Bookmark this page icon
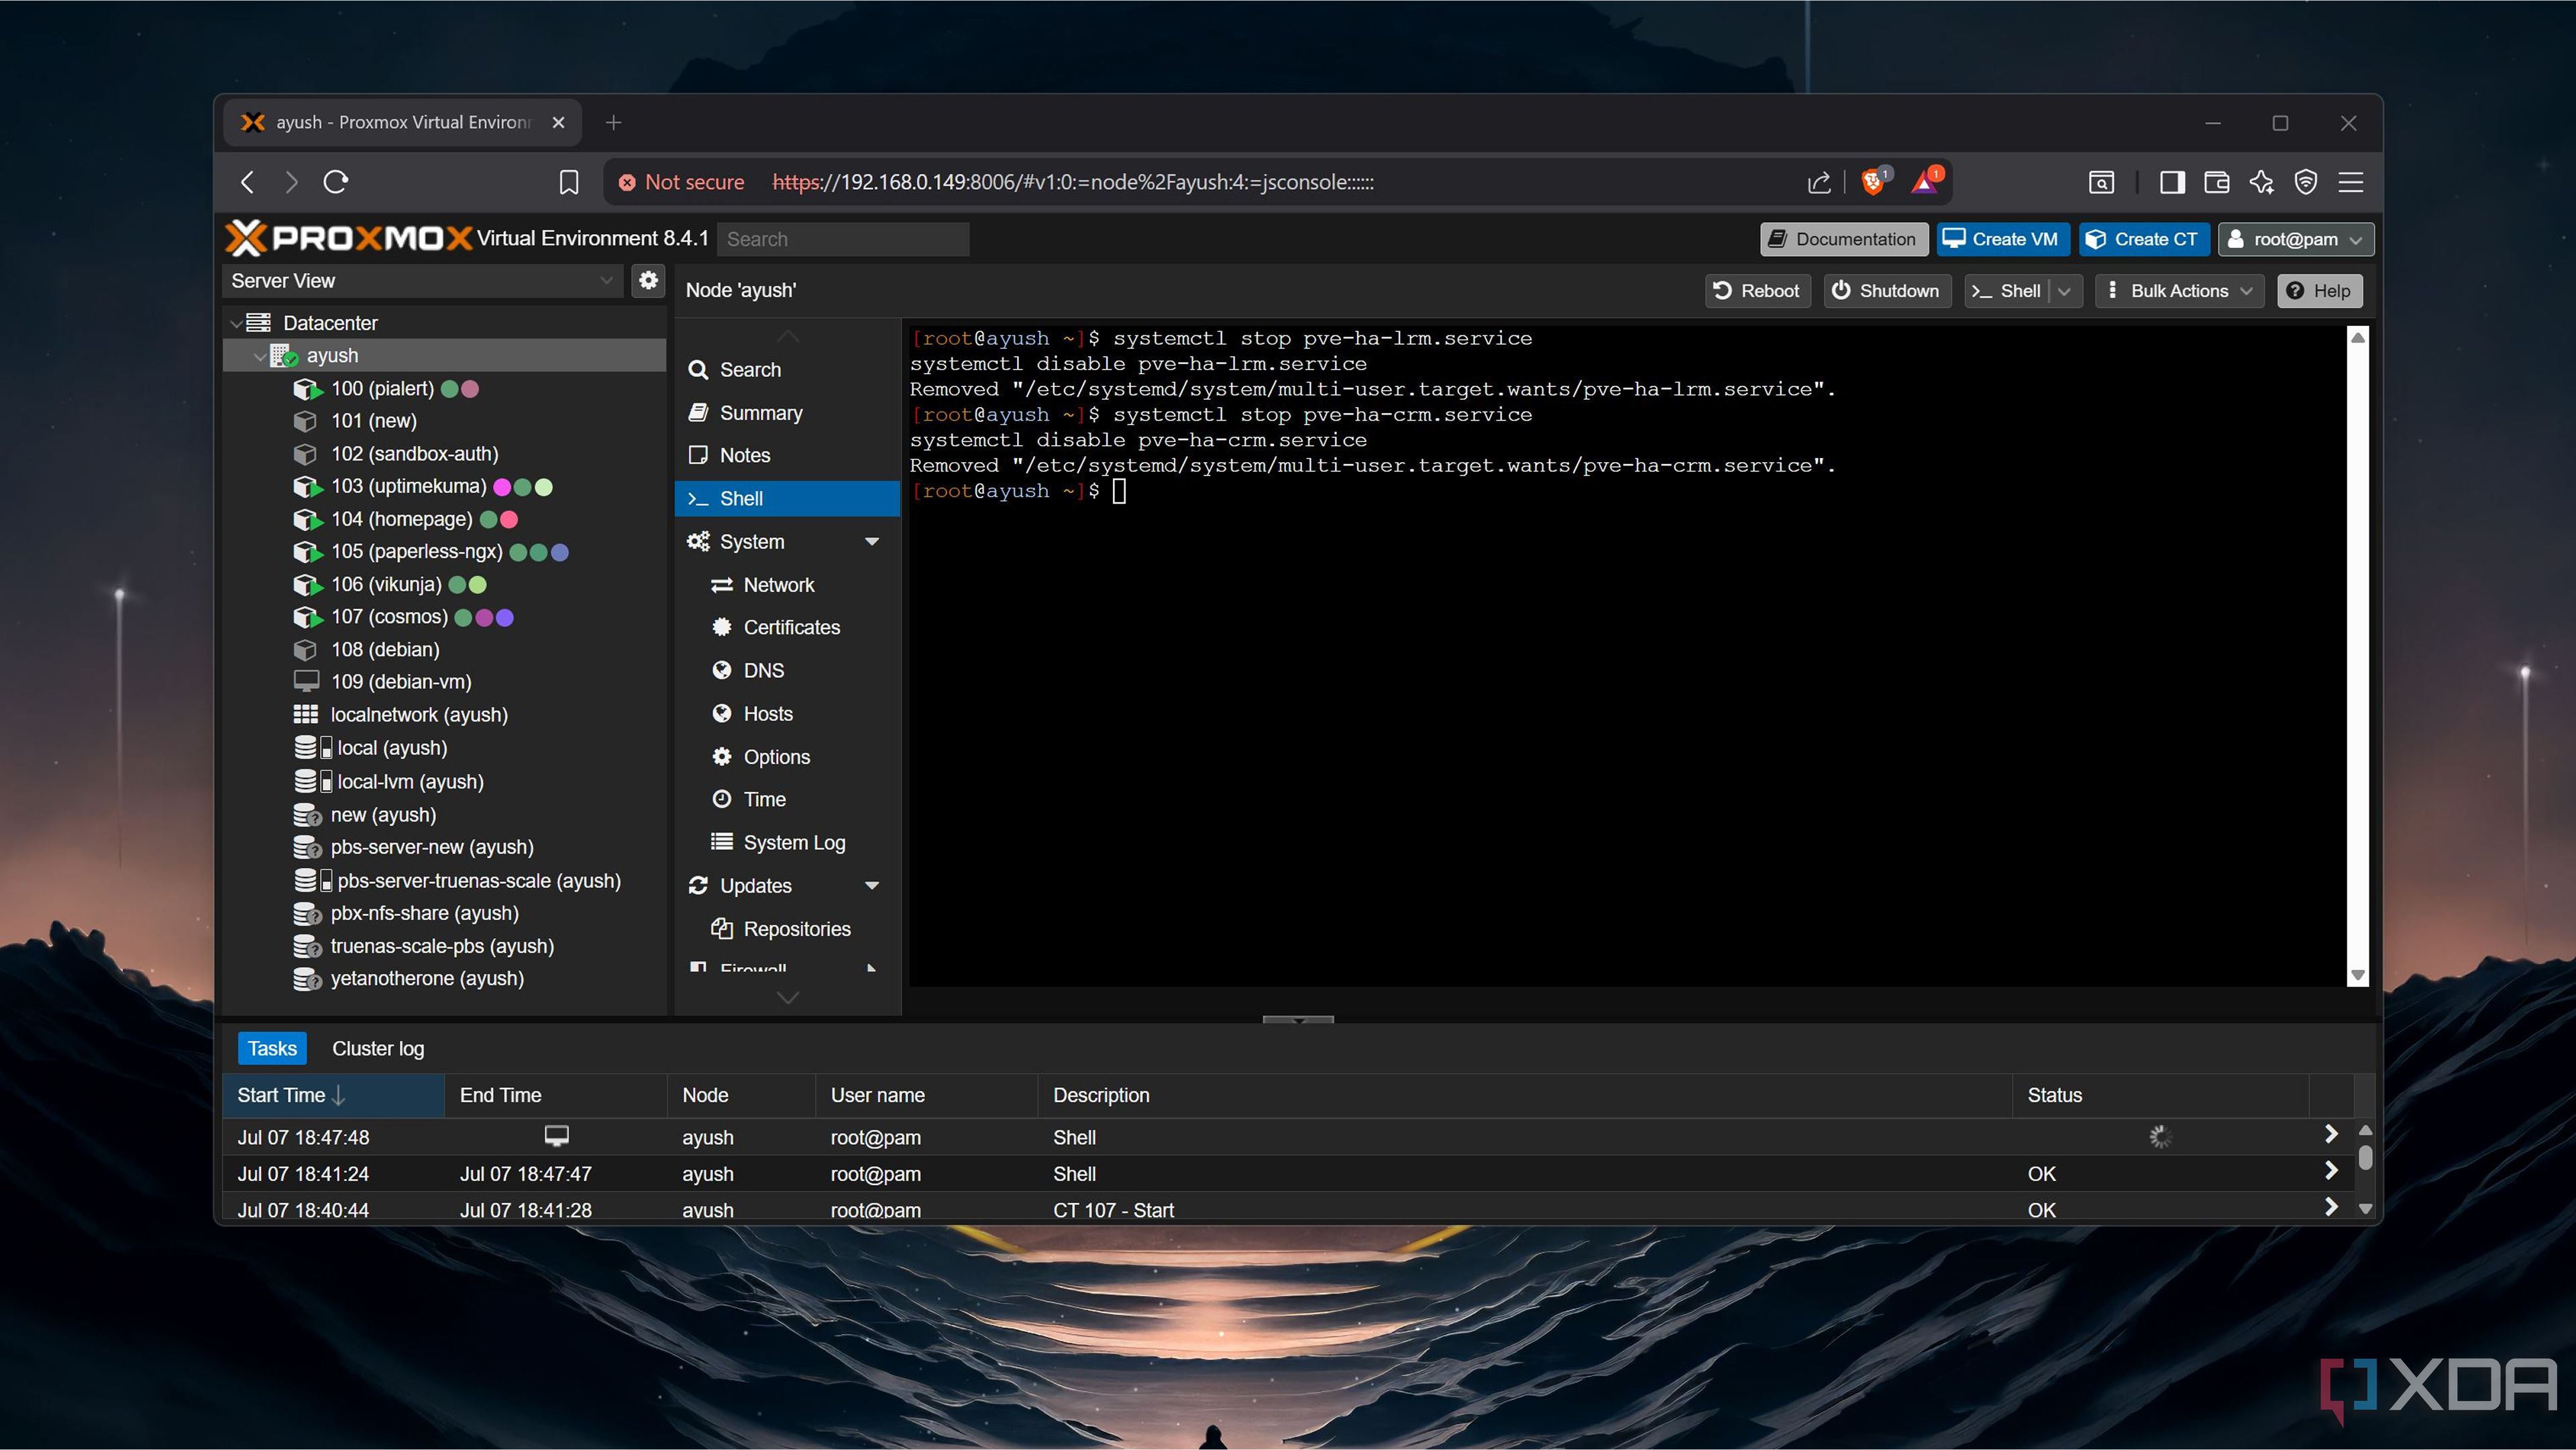The image size is (2576, 1450). click(x=568, y=182)
